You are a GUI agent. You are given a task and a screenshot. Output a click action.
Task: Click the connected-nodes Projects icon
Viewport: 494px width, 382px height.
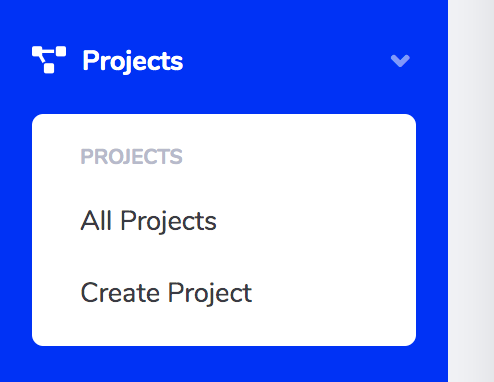[x=49, y=60]
